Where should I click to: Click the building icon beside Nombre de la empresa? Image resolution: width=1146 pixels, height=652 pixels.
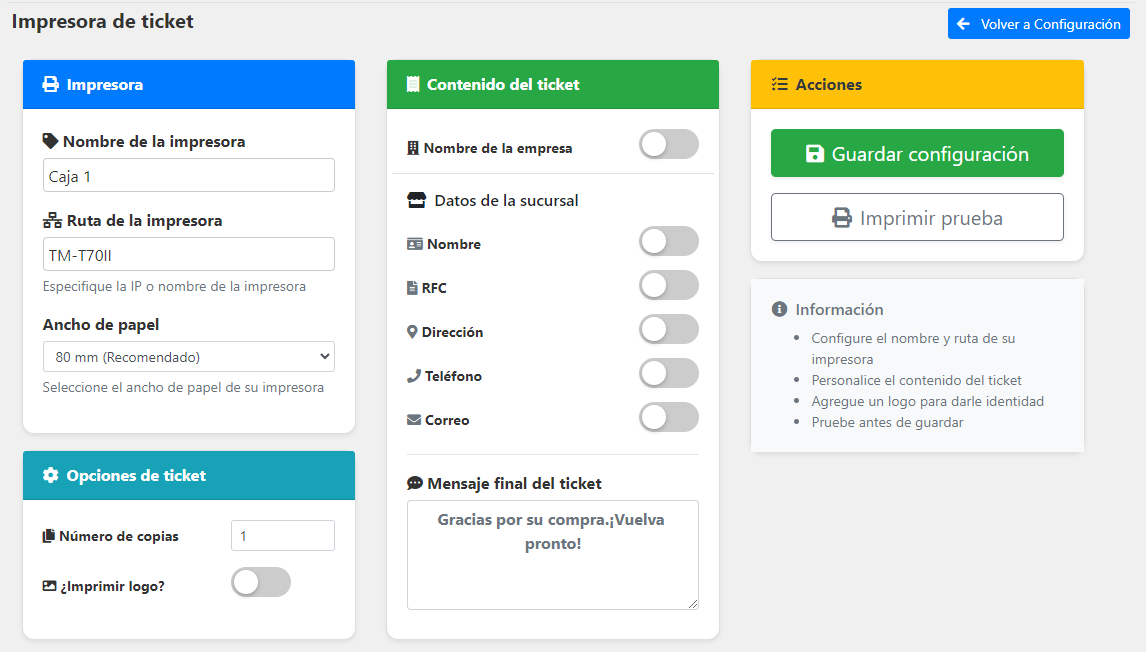pos(414,147)
